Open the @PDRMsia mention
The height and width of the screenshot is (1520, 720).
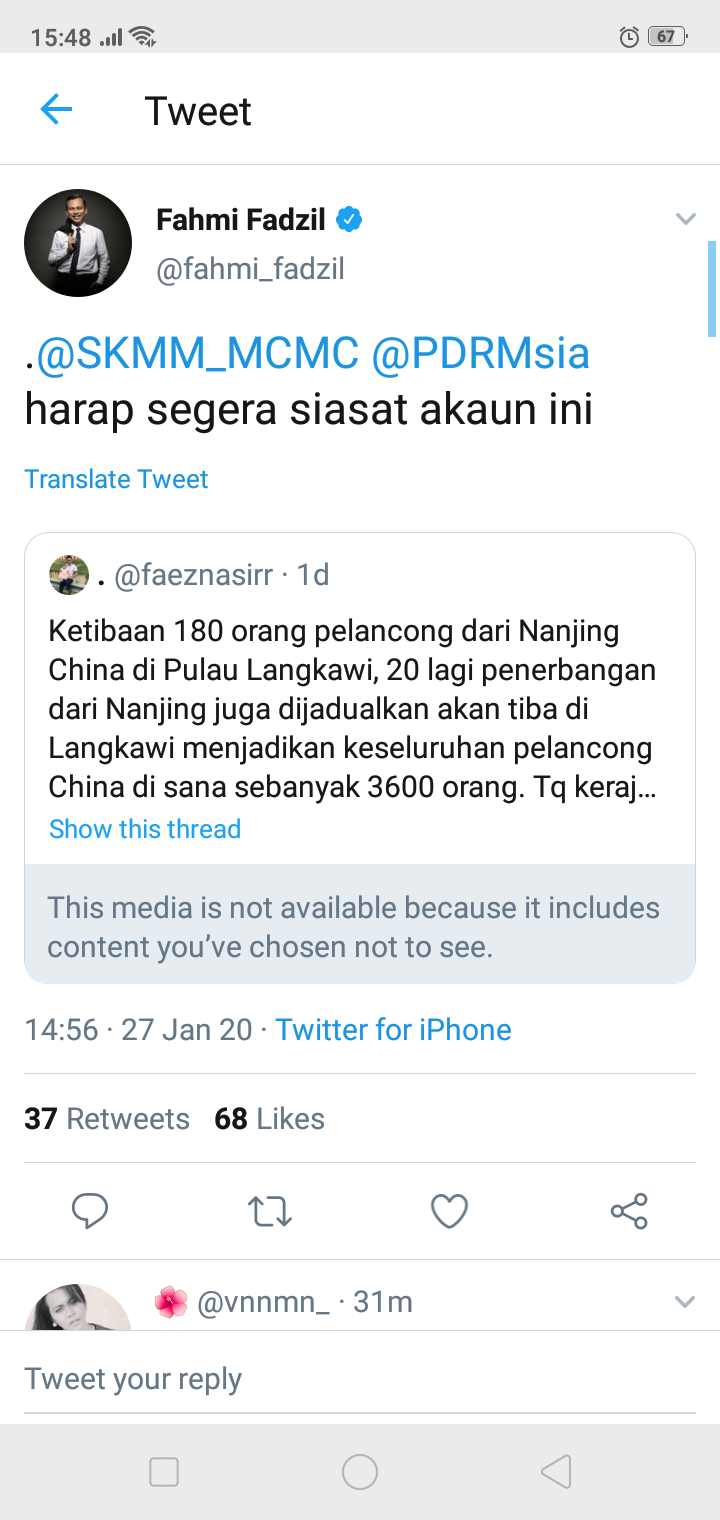click(x=480, y=353)
